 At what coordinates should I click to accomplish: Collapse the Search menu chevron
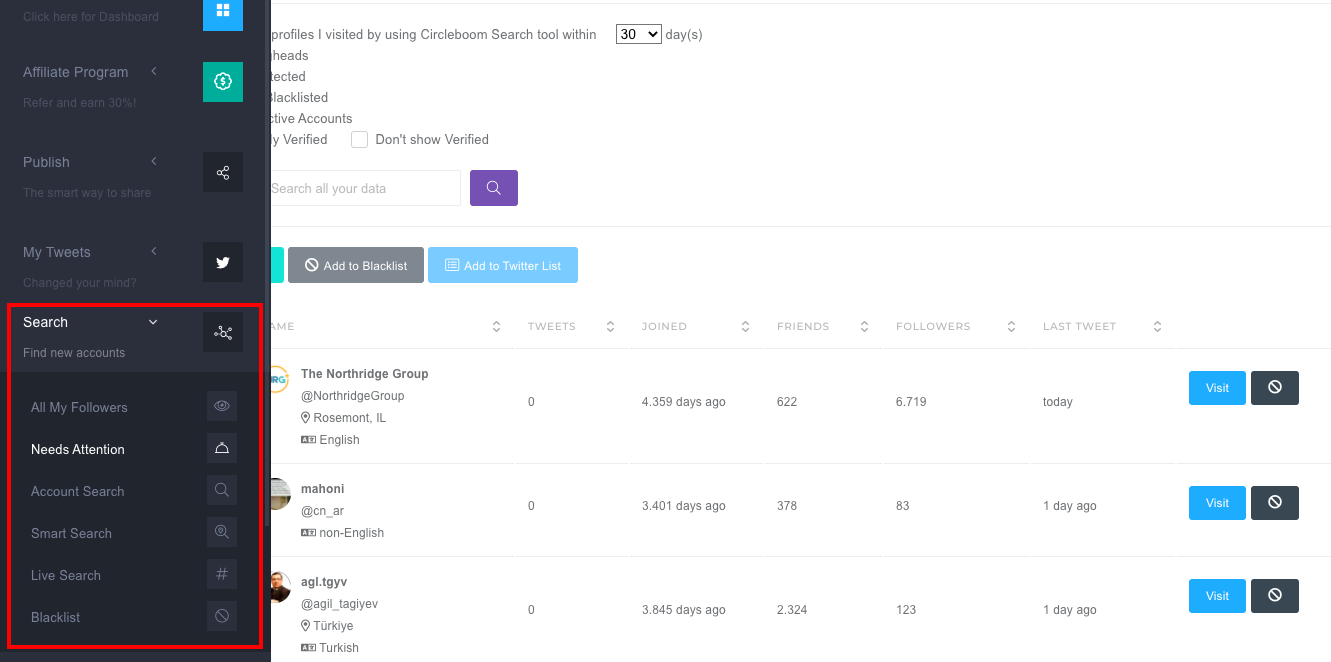(x=153, y=322)
